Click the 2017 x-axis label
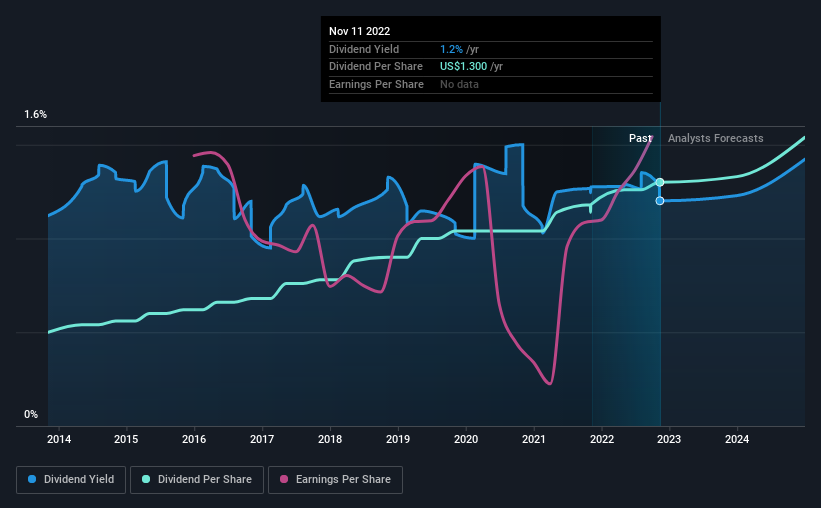821x508 pixels. click(x=262, y=439)
